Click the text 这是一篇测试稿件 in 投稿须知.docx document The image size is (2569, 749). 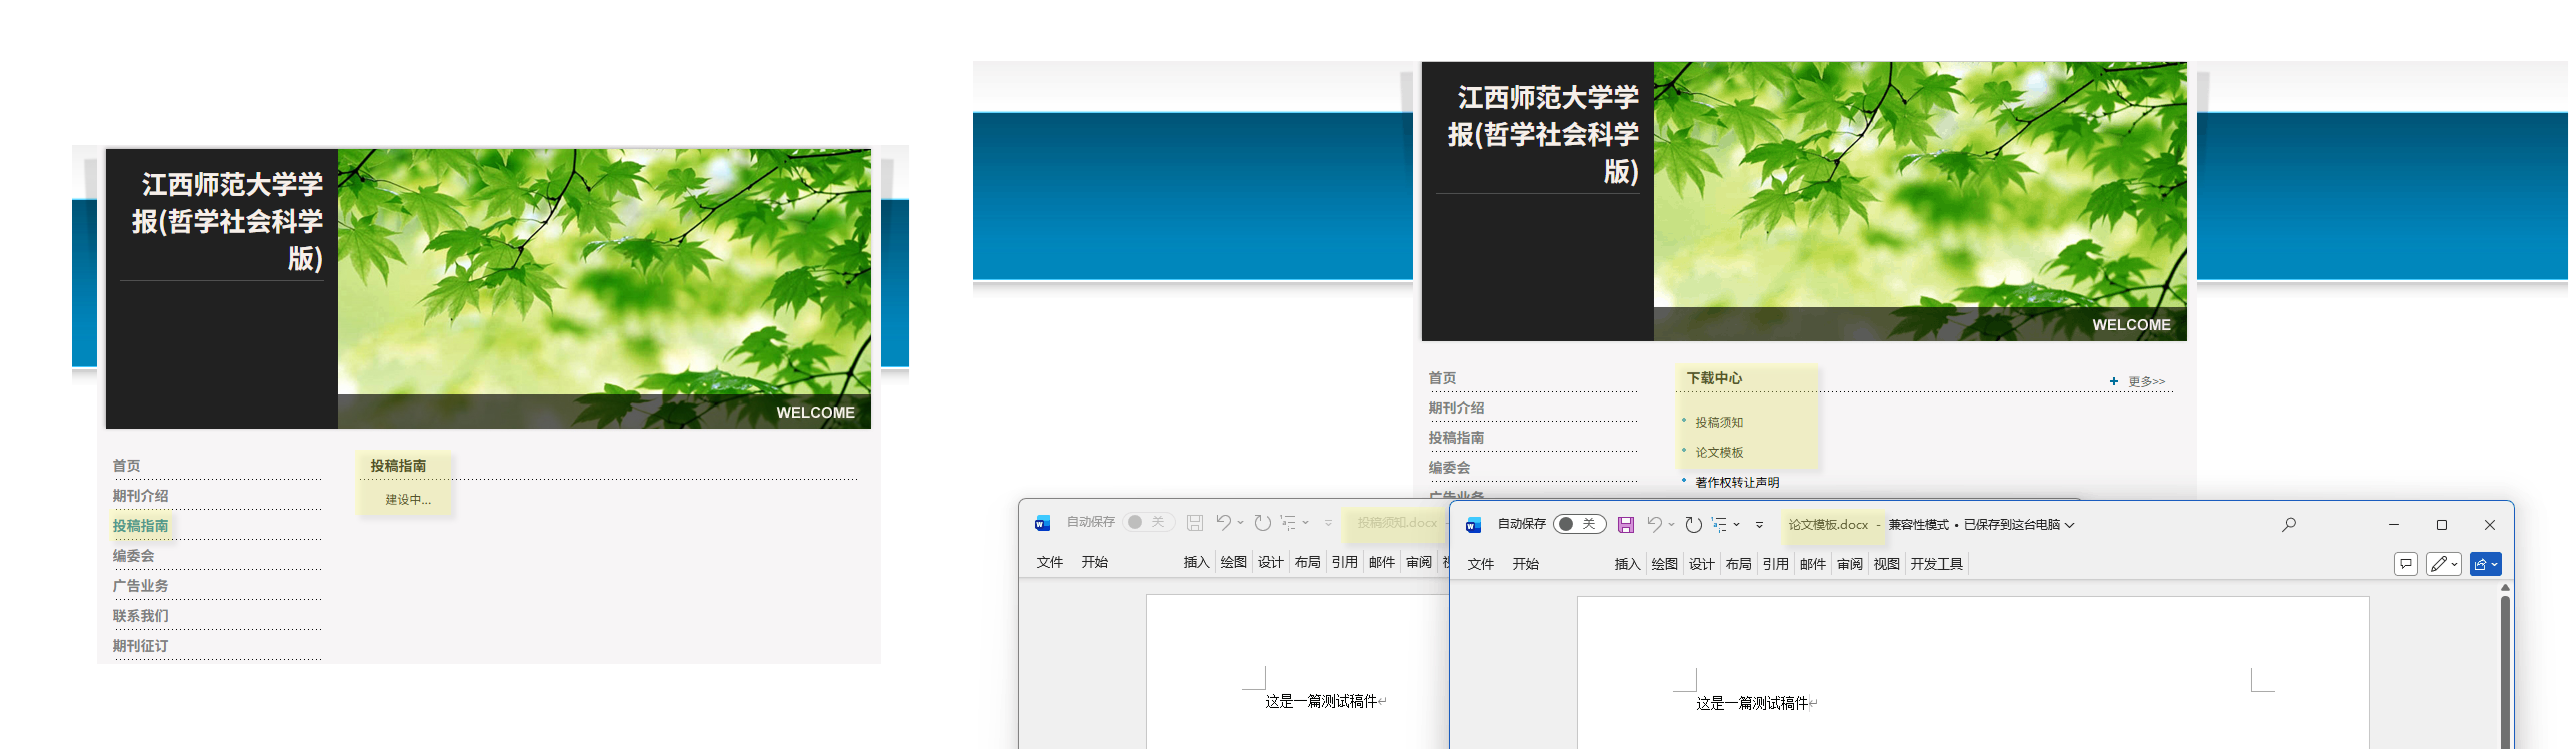click(x=1321, y=701)
